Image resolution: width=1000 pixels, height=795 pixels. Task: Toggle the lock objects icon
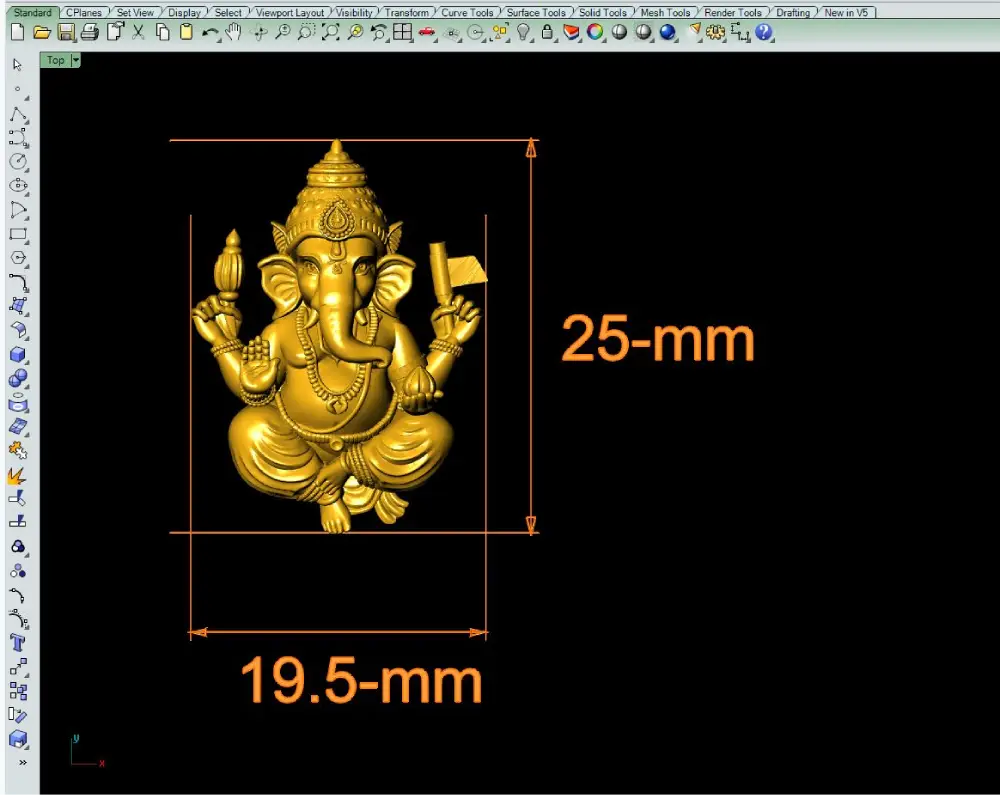547,32
